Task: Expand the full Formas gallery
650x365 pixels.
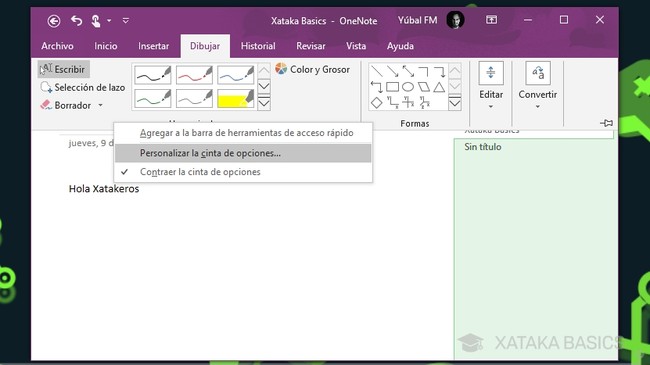Action: tap(455, 102)
